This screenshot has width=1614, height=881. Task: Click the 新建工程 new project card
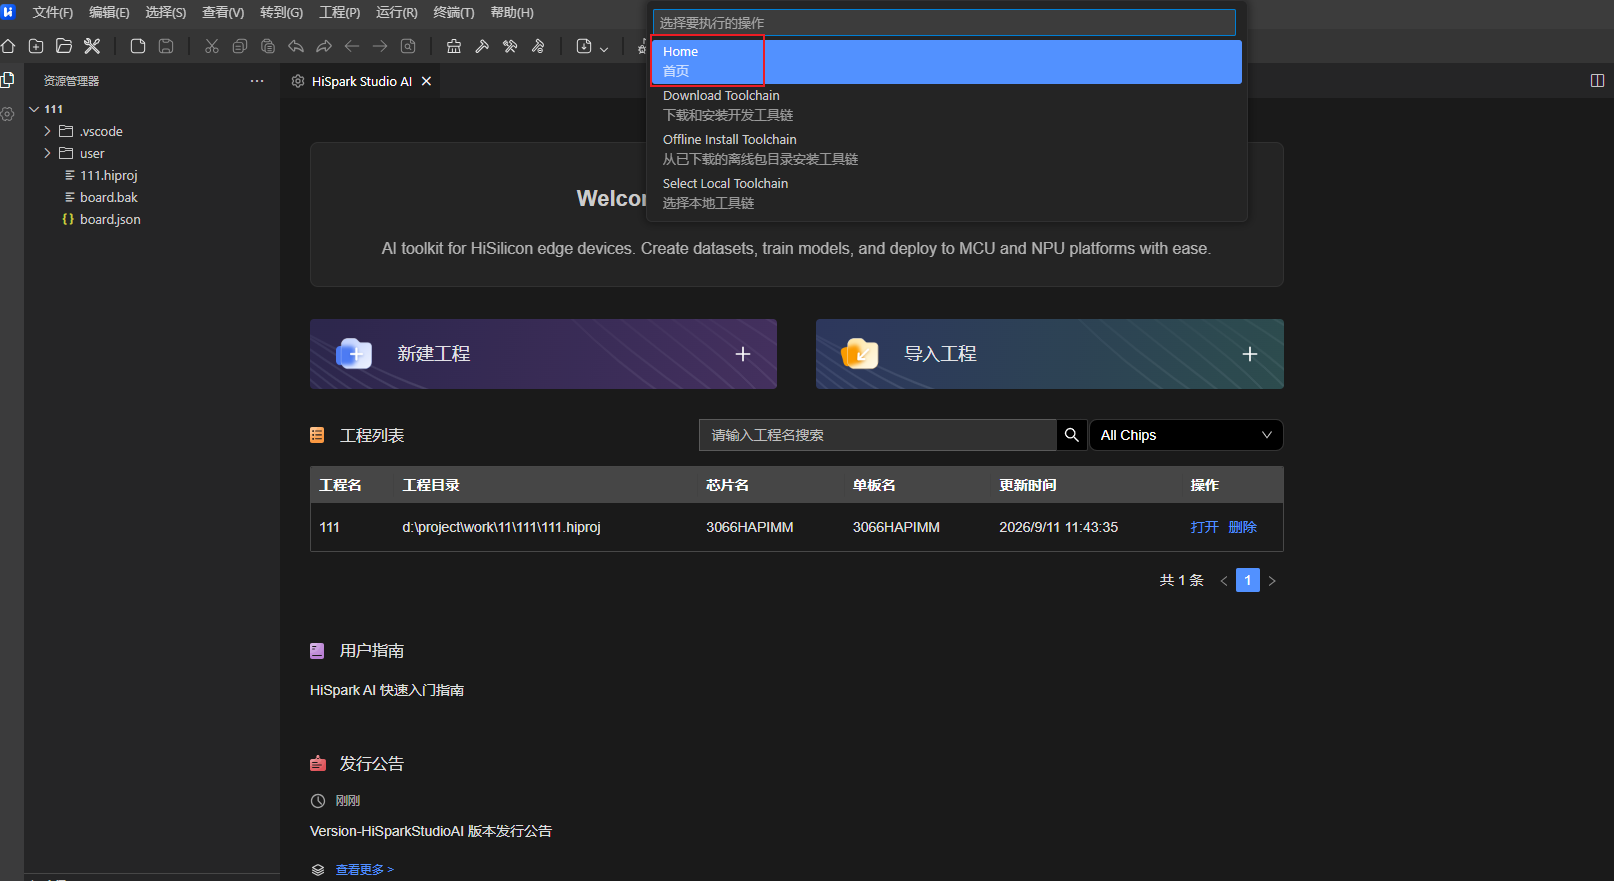tap(543, 354)
